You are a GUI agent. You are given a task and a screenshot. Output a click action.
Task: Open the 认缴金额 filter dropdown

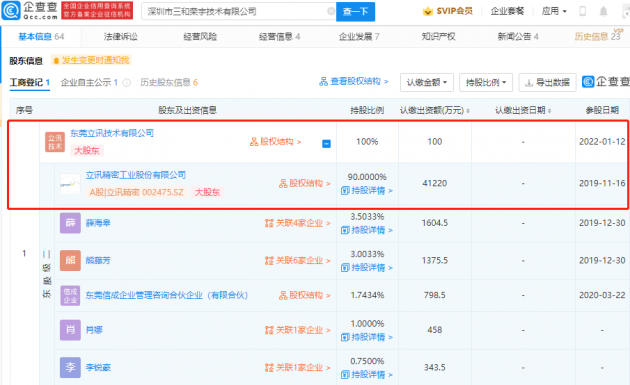(x=427, y=82)
